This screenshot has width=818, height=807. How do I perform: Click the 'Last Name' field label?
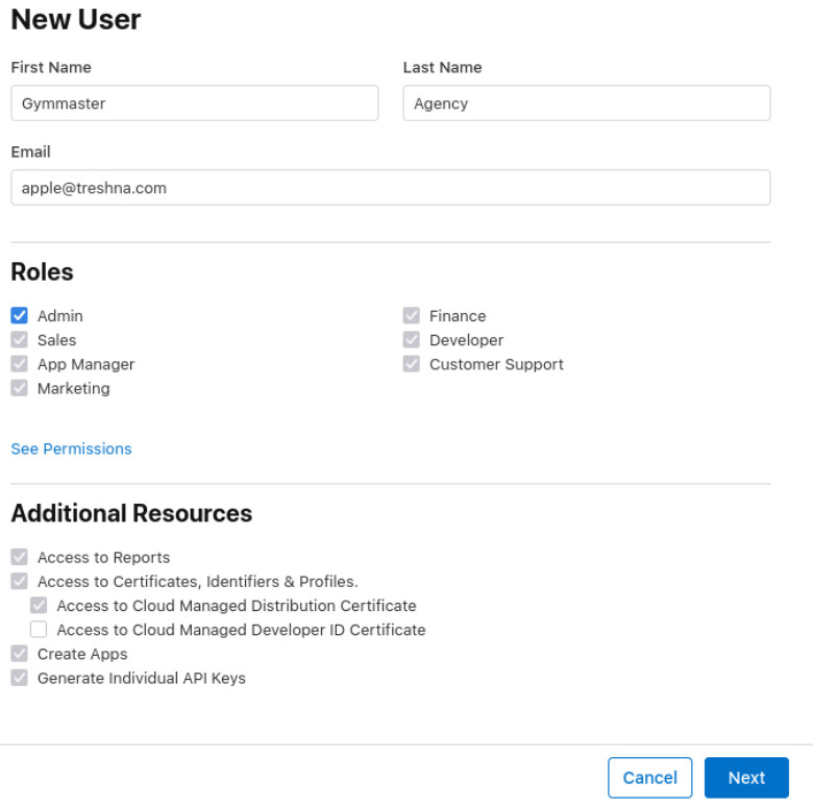[x=442, y=67]
